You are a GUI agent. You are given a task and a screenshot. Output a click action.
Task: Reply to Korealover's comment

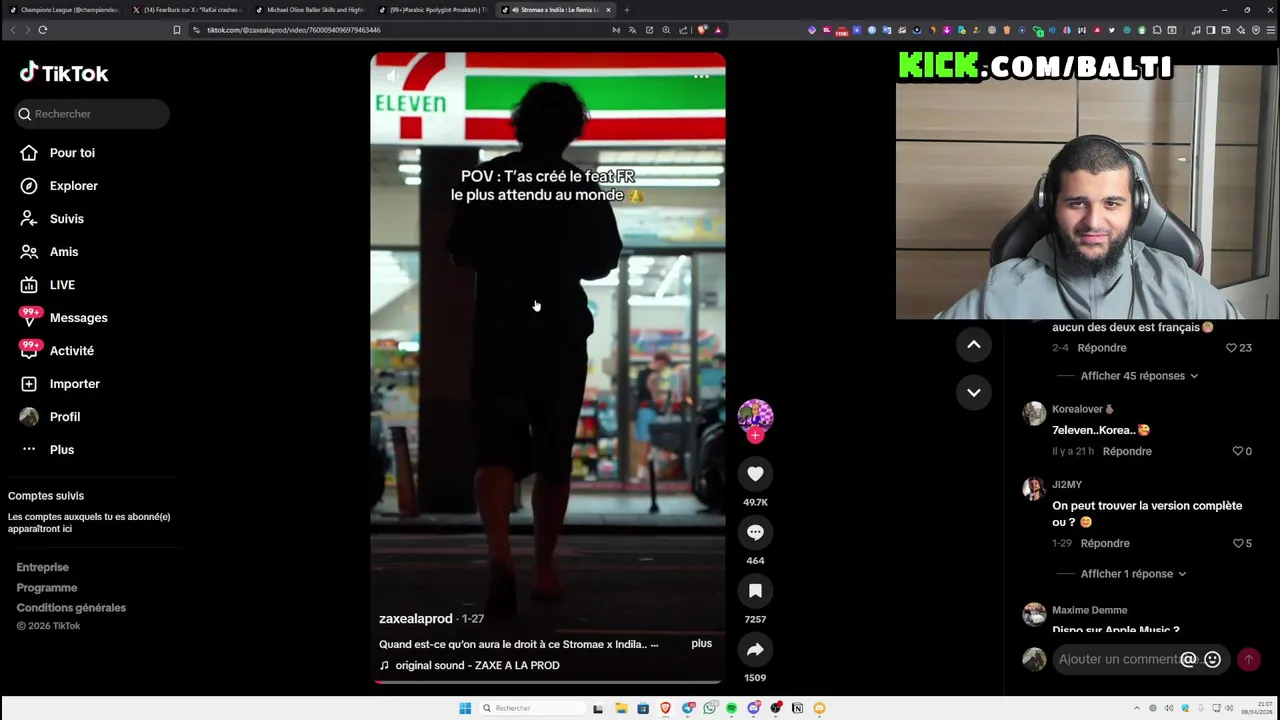(1127, 451)
